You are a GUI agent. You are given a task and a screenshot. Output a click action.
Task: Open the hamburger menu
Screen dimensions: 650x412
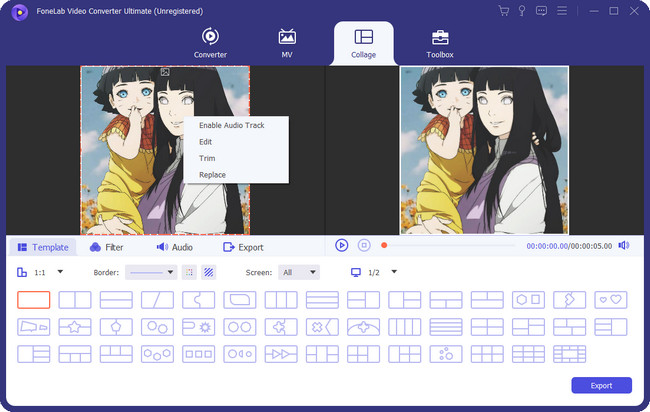(x=562, y=11)
